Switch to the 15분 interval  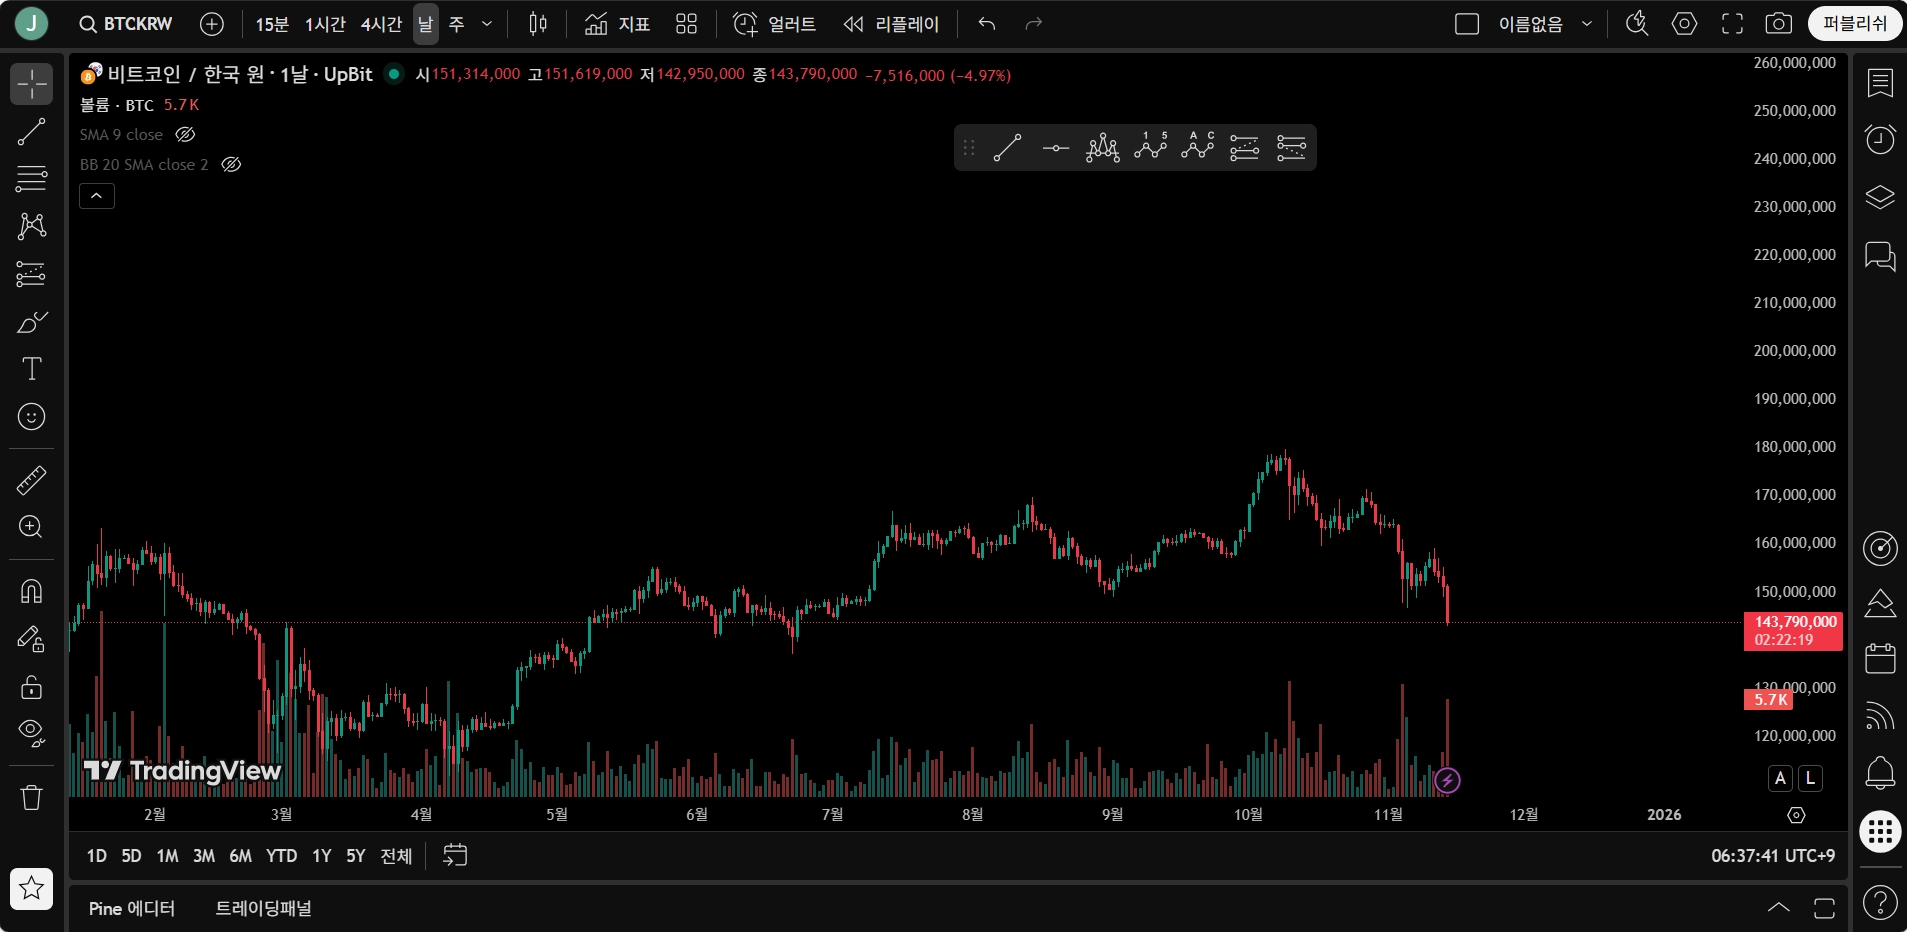pos(272,24)
